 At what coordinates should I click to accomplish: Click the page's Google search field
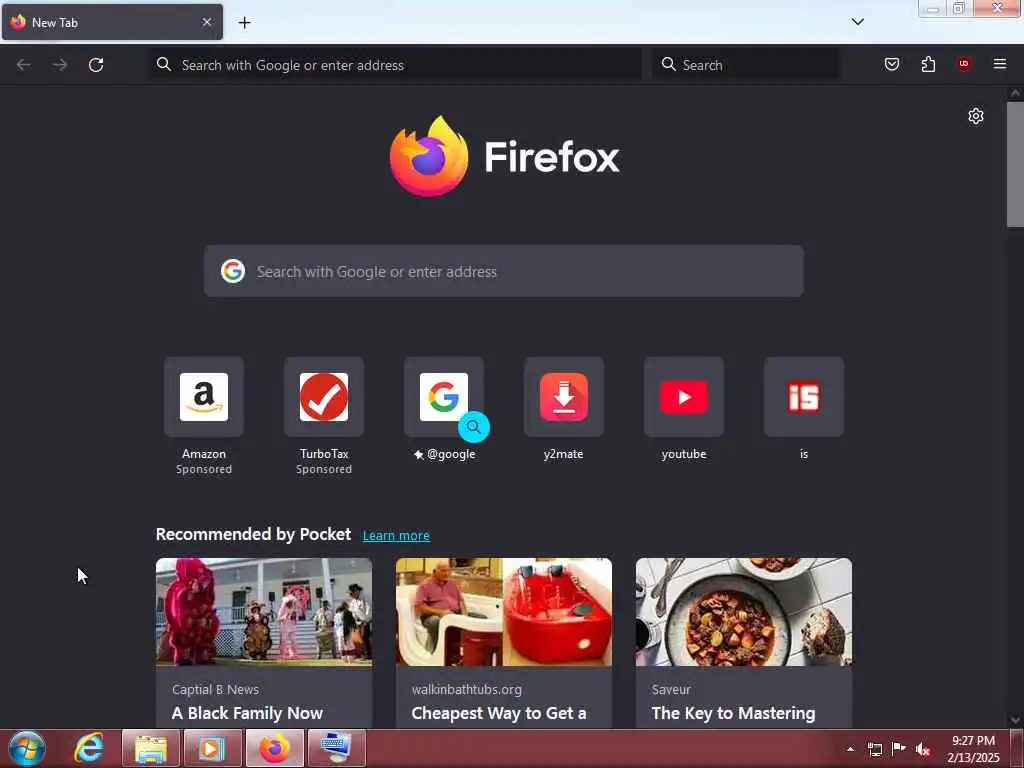click(x=504, y=271)
